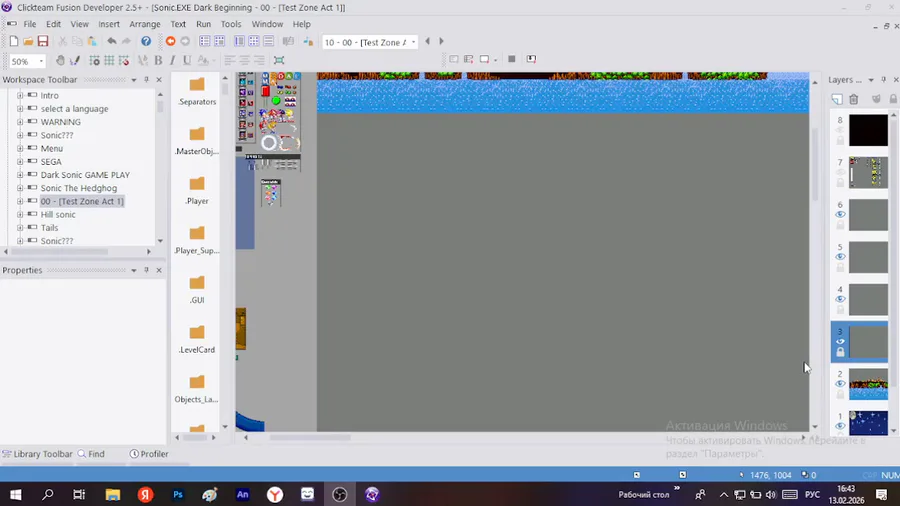Open the zoom 50% dropdown
900x506 pixels.
coord(41,61)
